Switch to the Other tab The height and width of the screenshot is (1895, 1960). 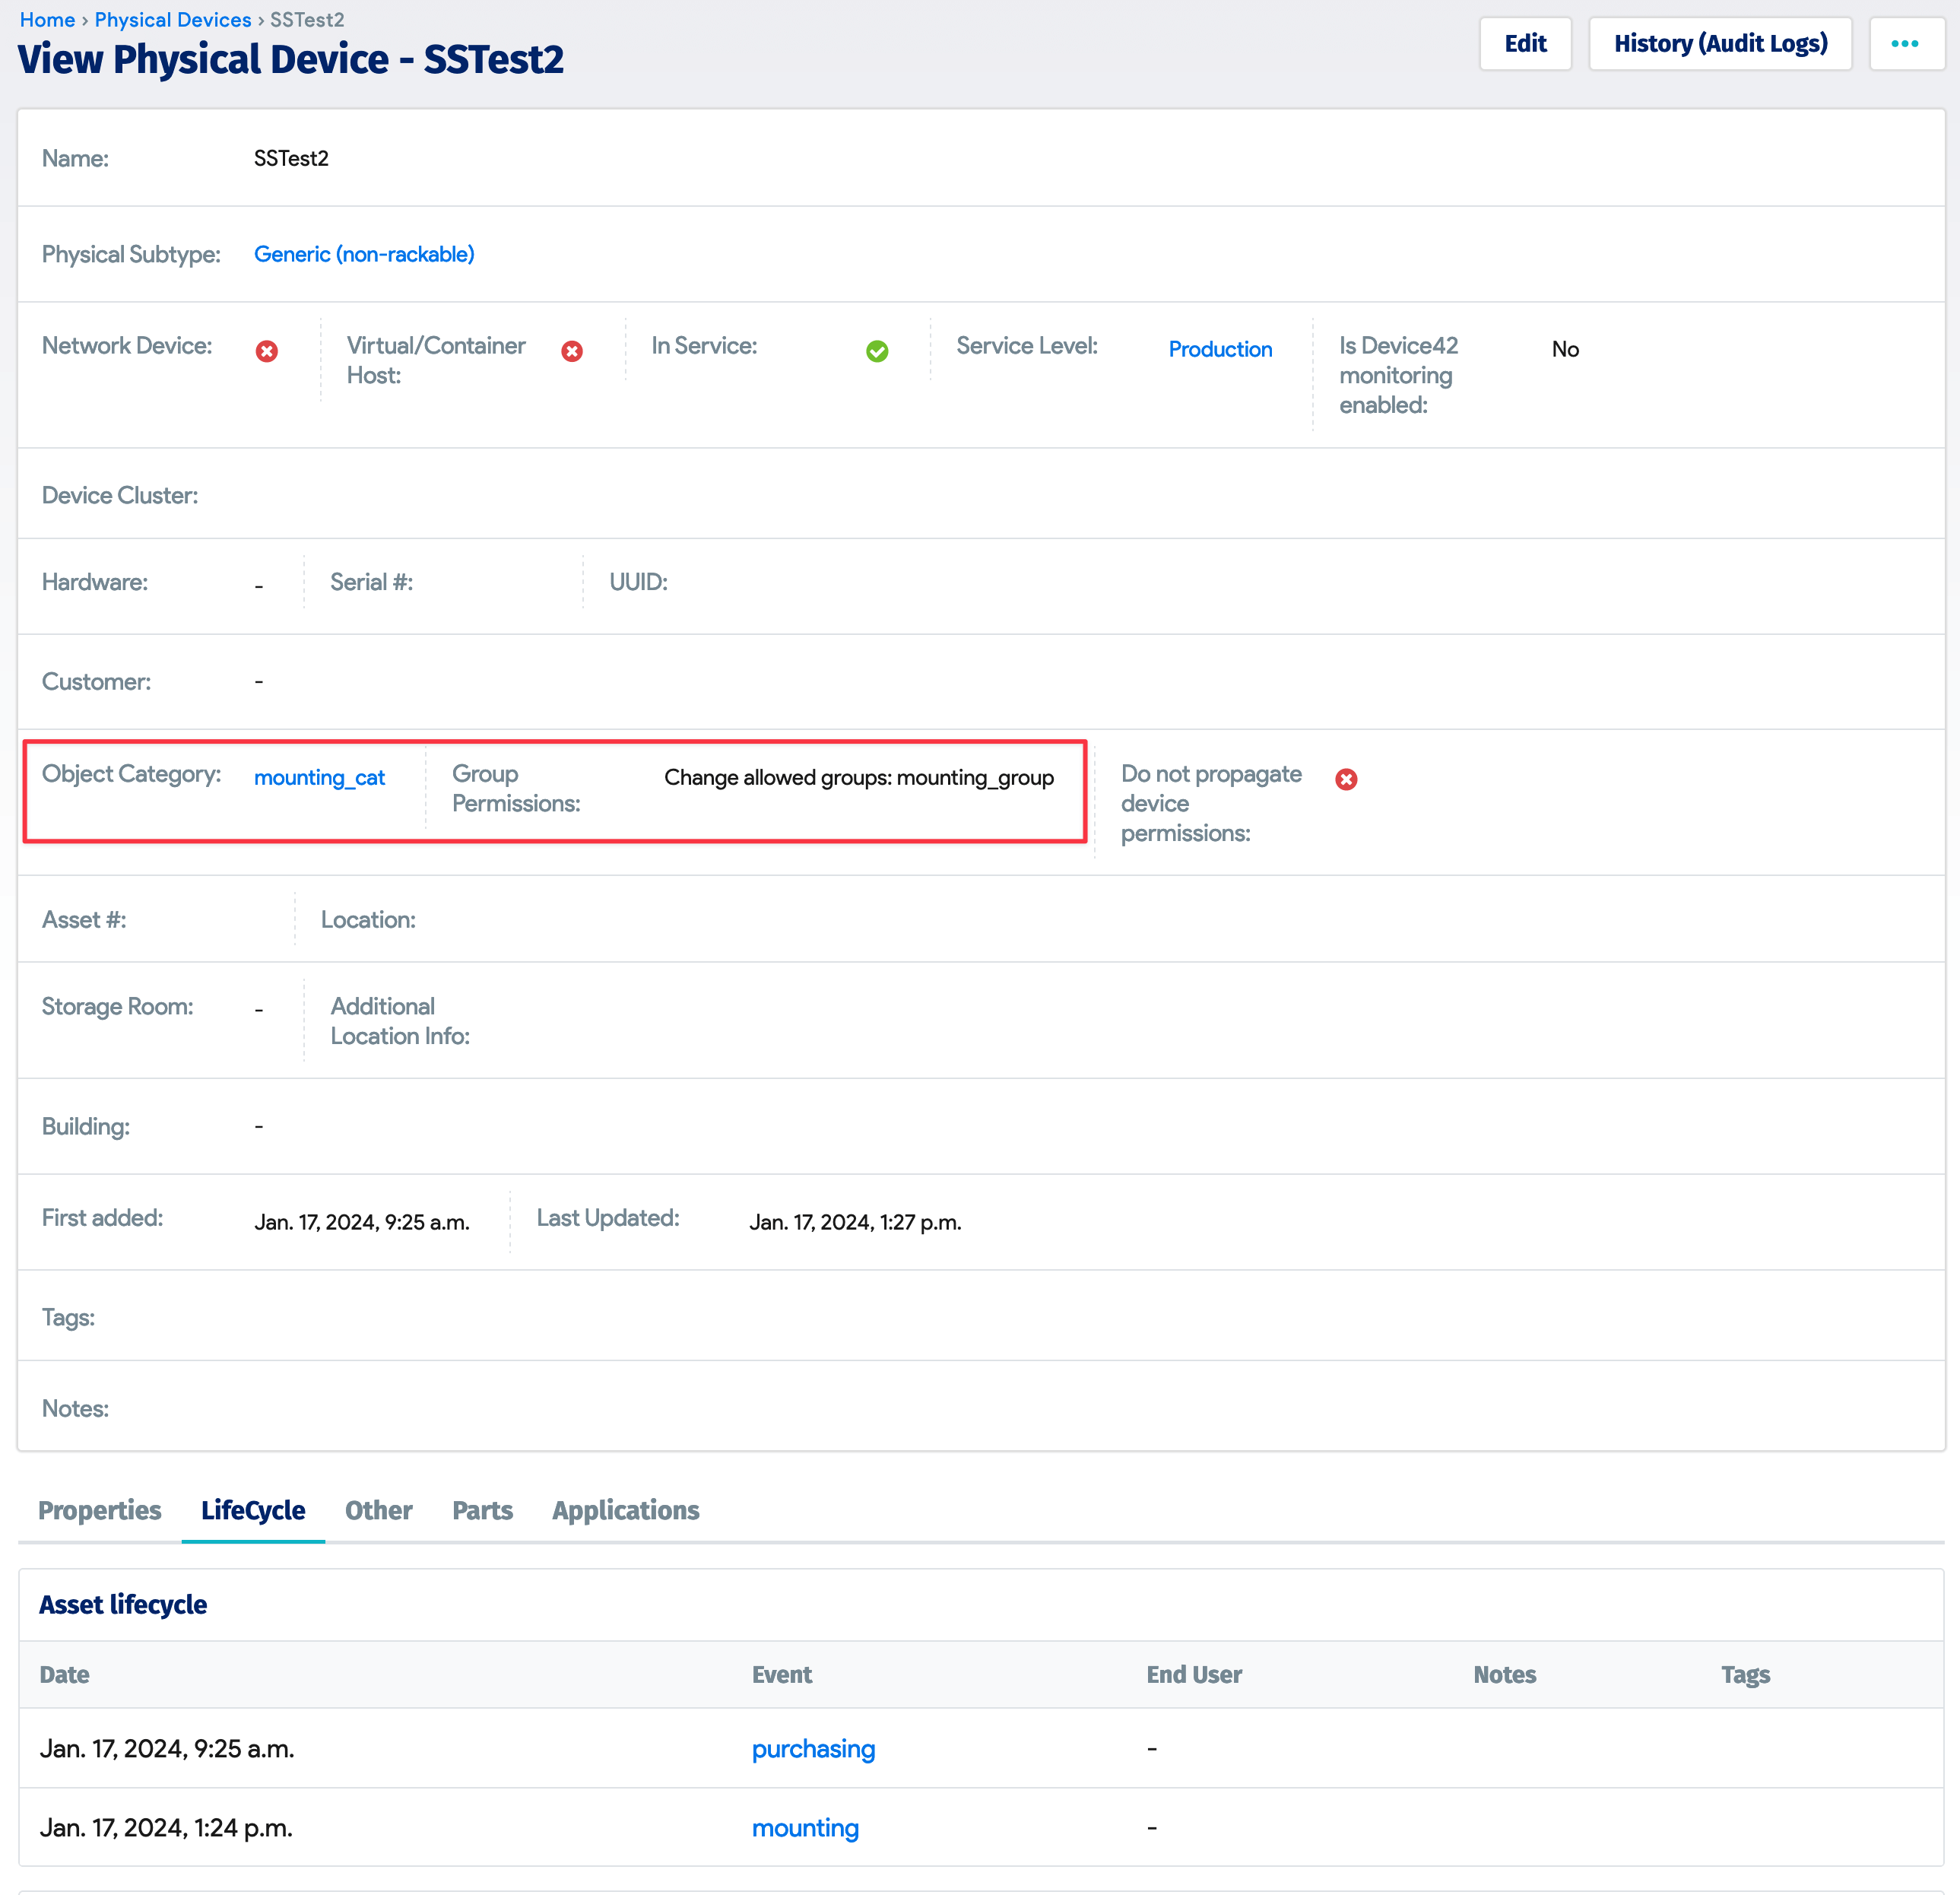pos(378,1510)
